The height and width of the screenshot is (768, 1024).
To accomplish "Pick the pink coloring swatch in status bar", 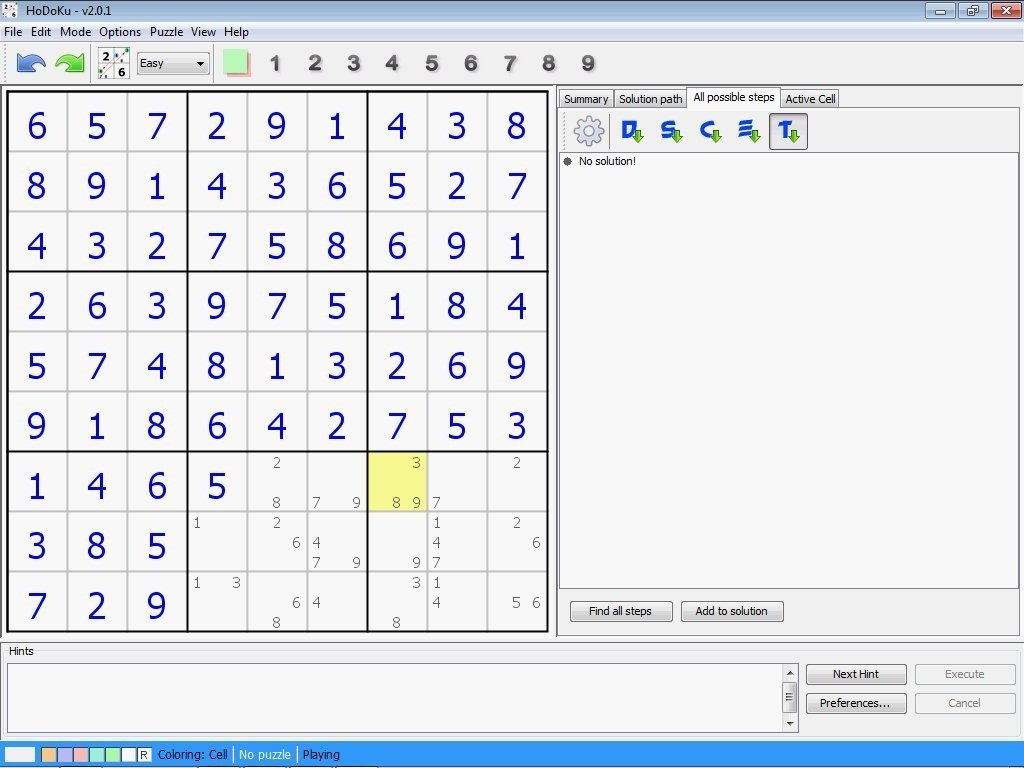I will pos(81,754).
